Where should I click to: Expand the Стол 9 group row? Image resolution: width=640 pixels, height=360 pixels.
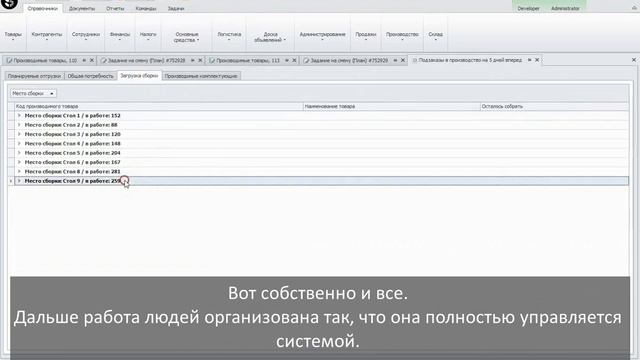point(19,181)
